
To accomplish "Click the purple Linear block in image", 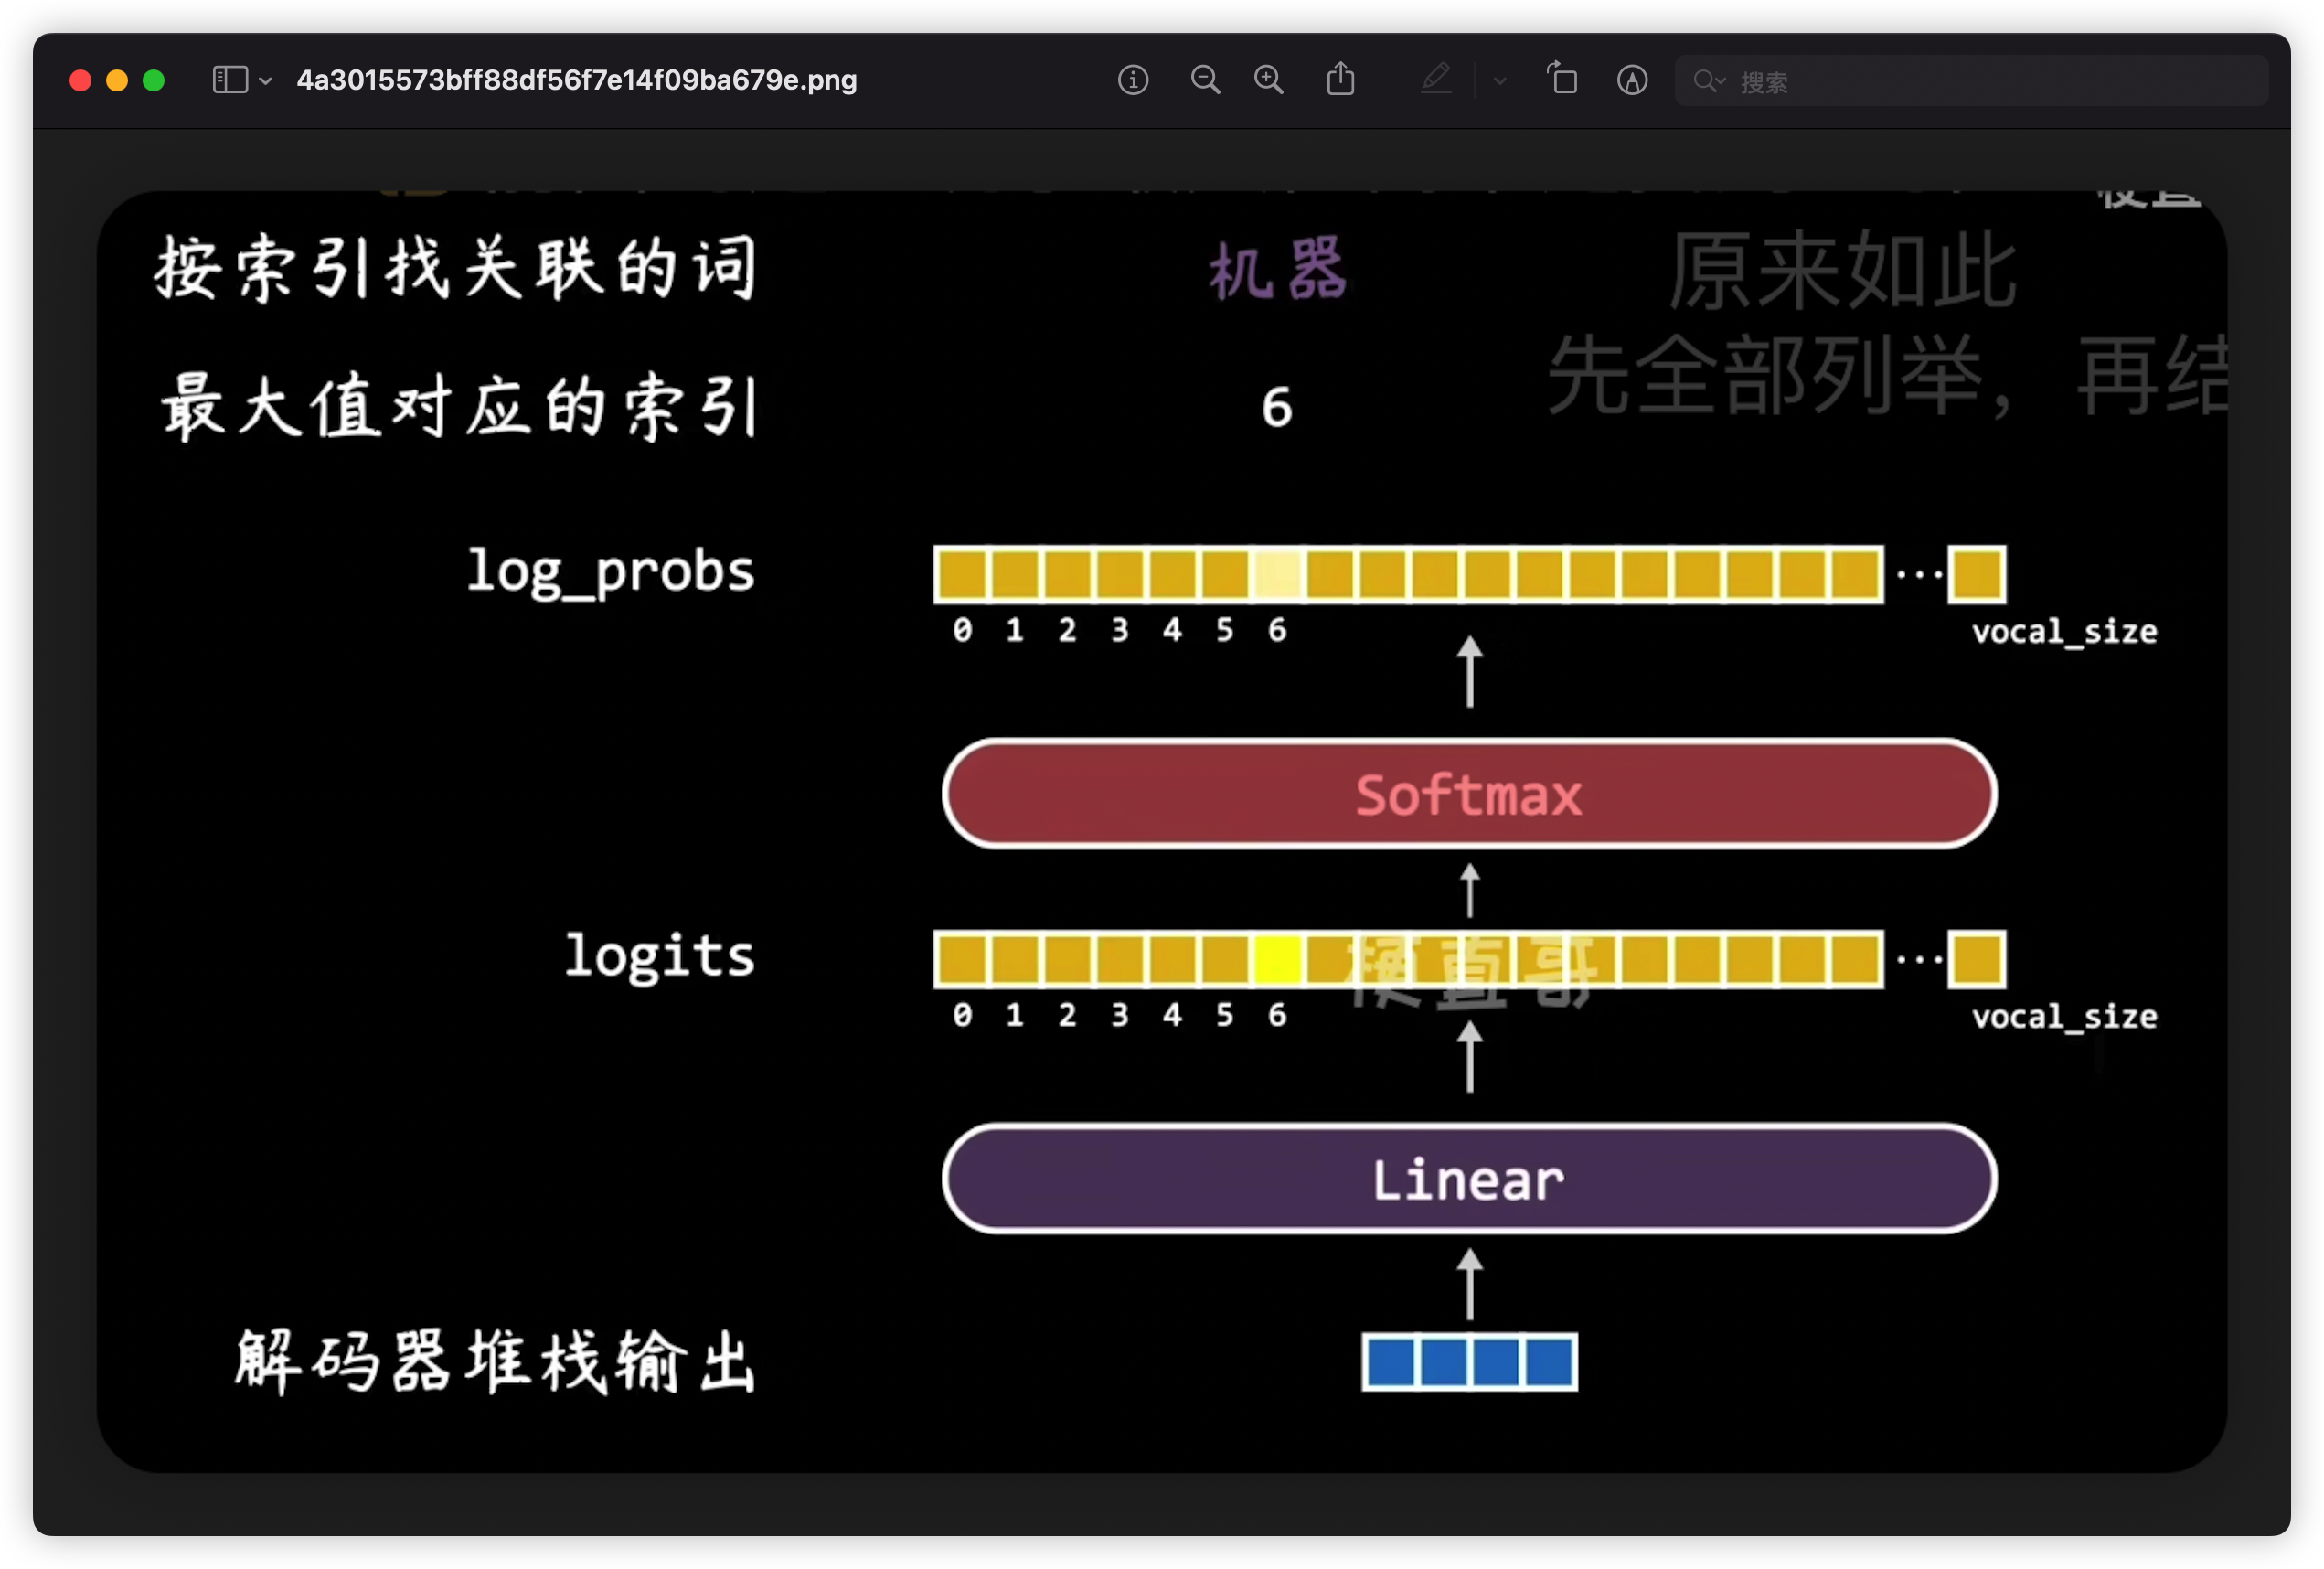I will tap(1468, 1179).
